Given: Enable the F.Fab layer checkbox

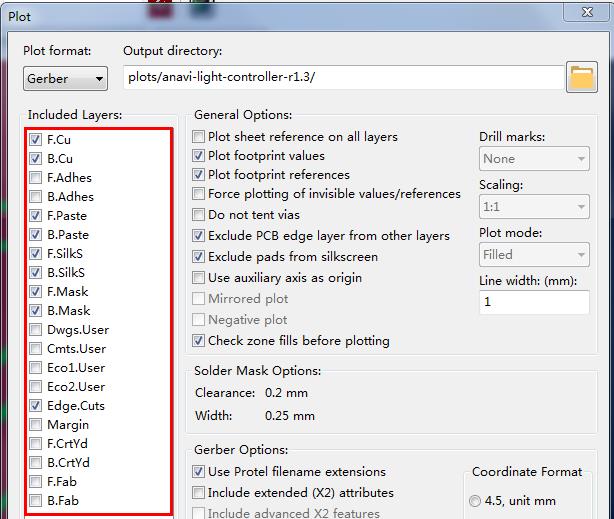Looking at the screenshot, I should (x=35, y=481).
